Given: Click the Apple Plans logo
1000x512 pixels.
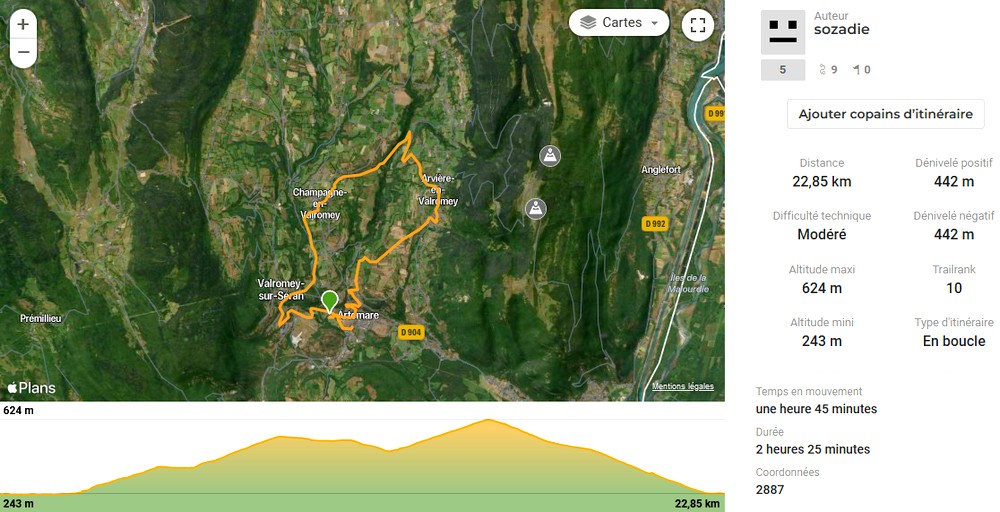Looking at the screenshot, I should tap(32, 388).
